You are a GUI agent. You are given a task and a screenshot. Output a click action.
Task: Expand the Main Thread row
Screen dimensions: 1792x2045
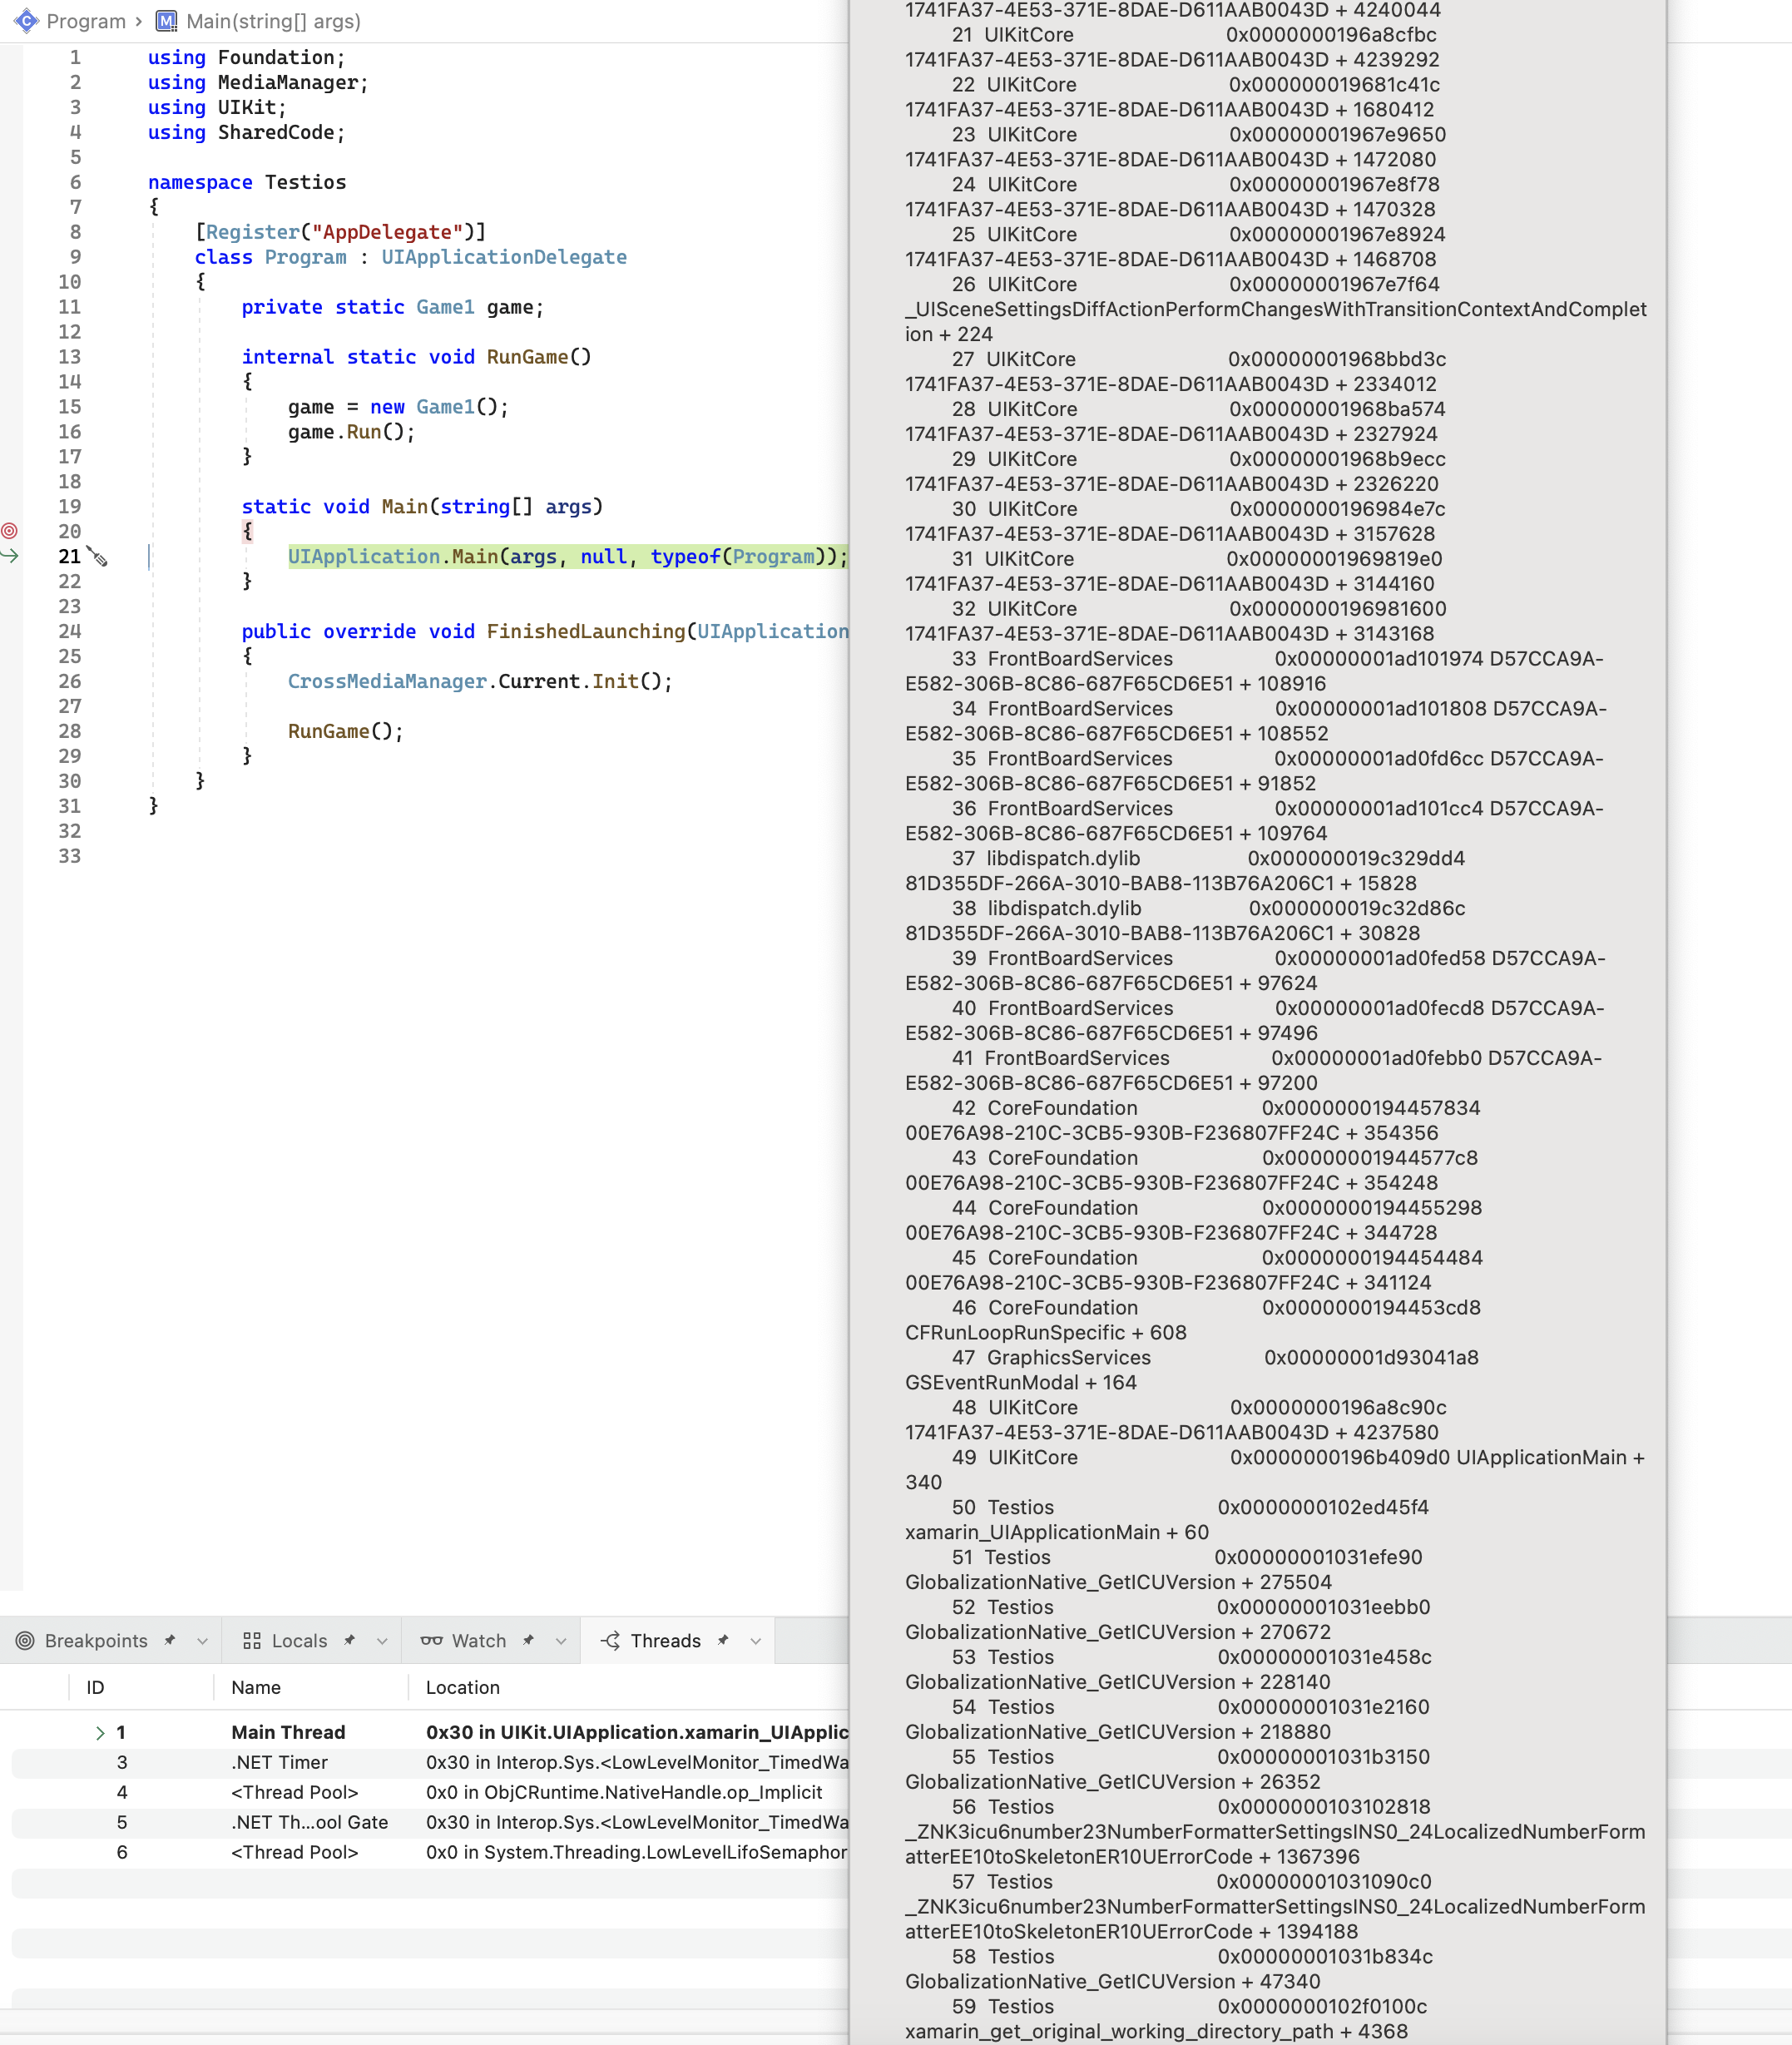click(x=100, y=1733)
